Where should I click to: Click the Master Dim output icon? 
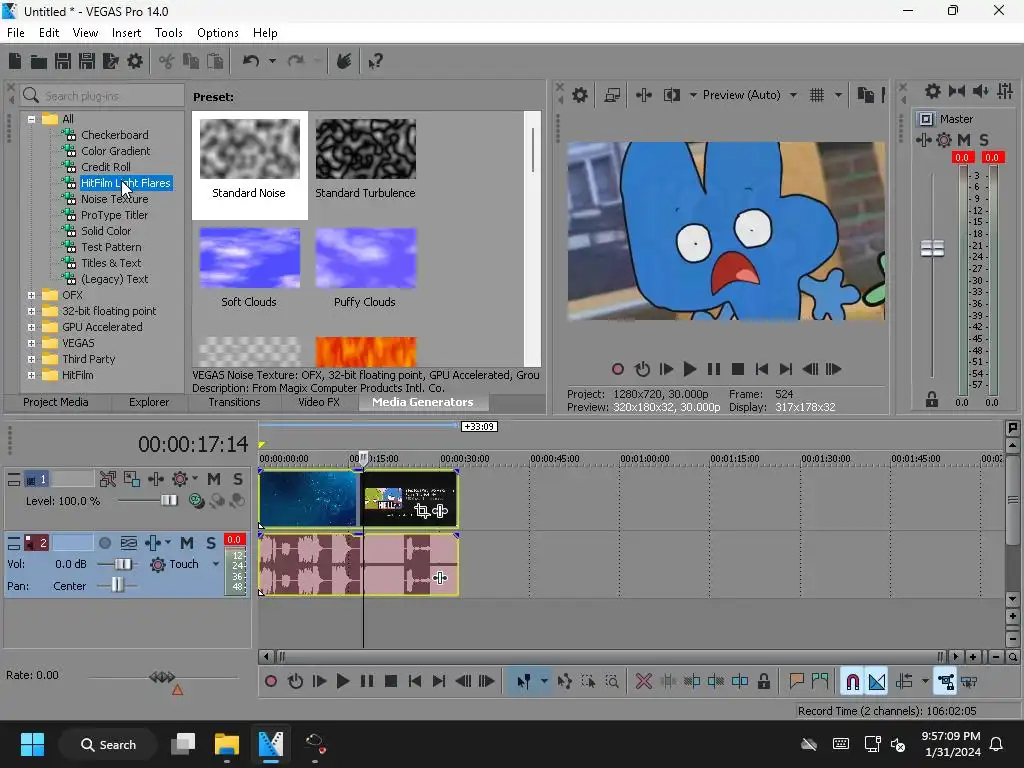(x=980, y=91)
